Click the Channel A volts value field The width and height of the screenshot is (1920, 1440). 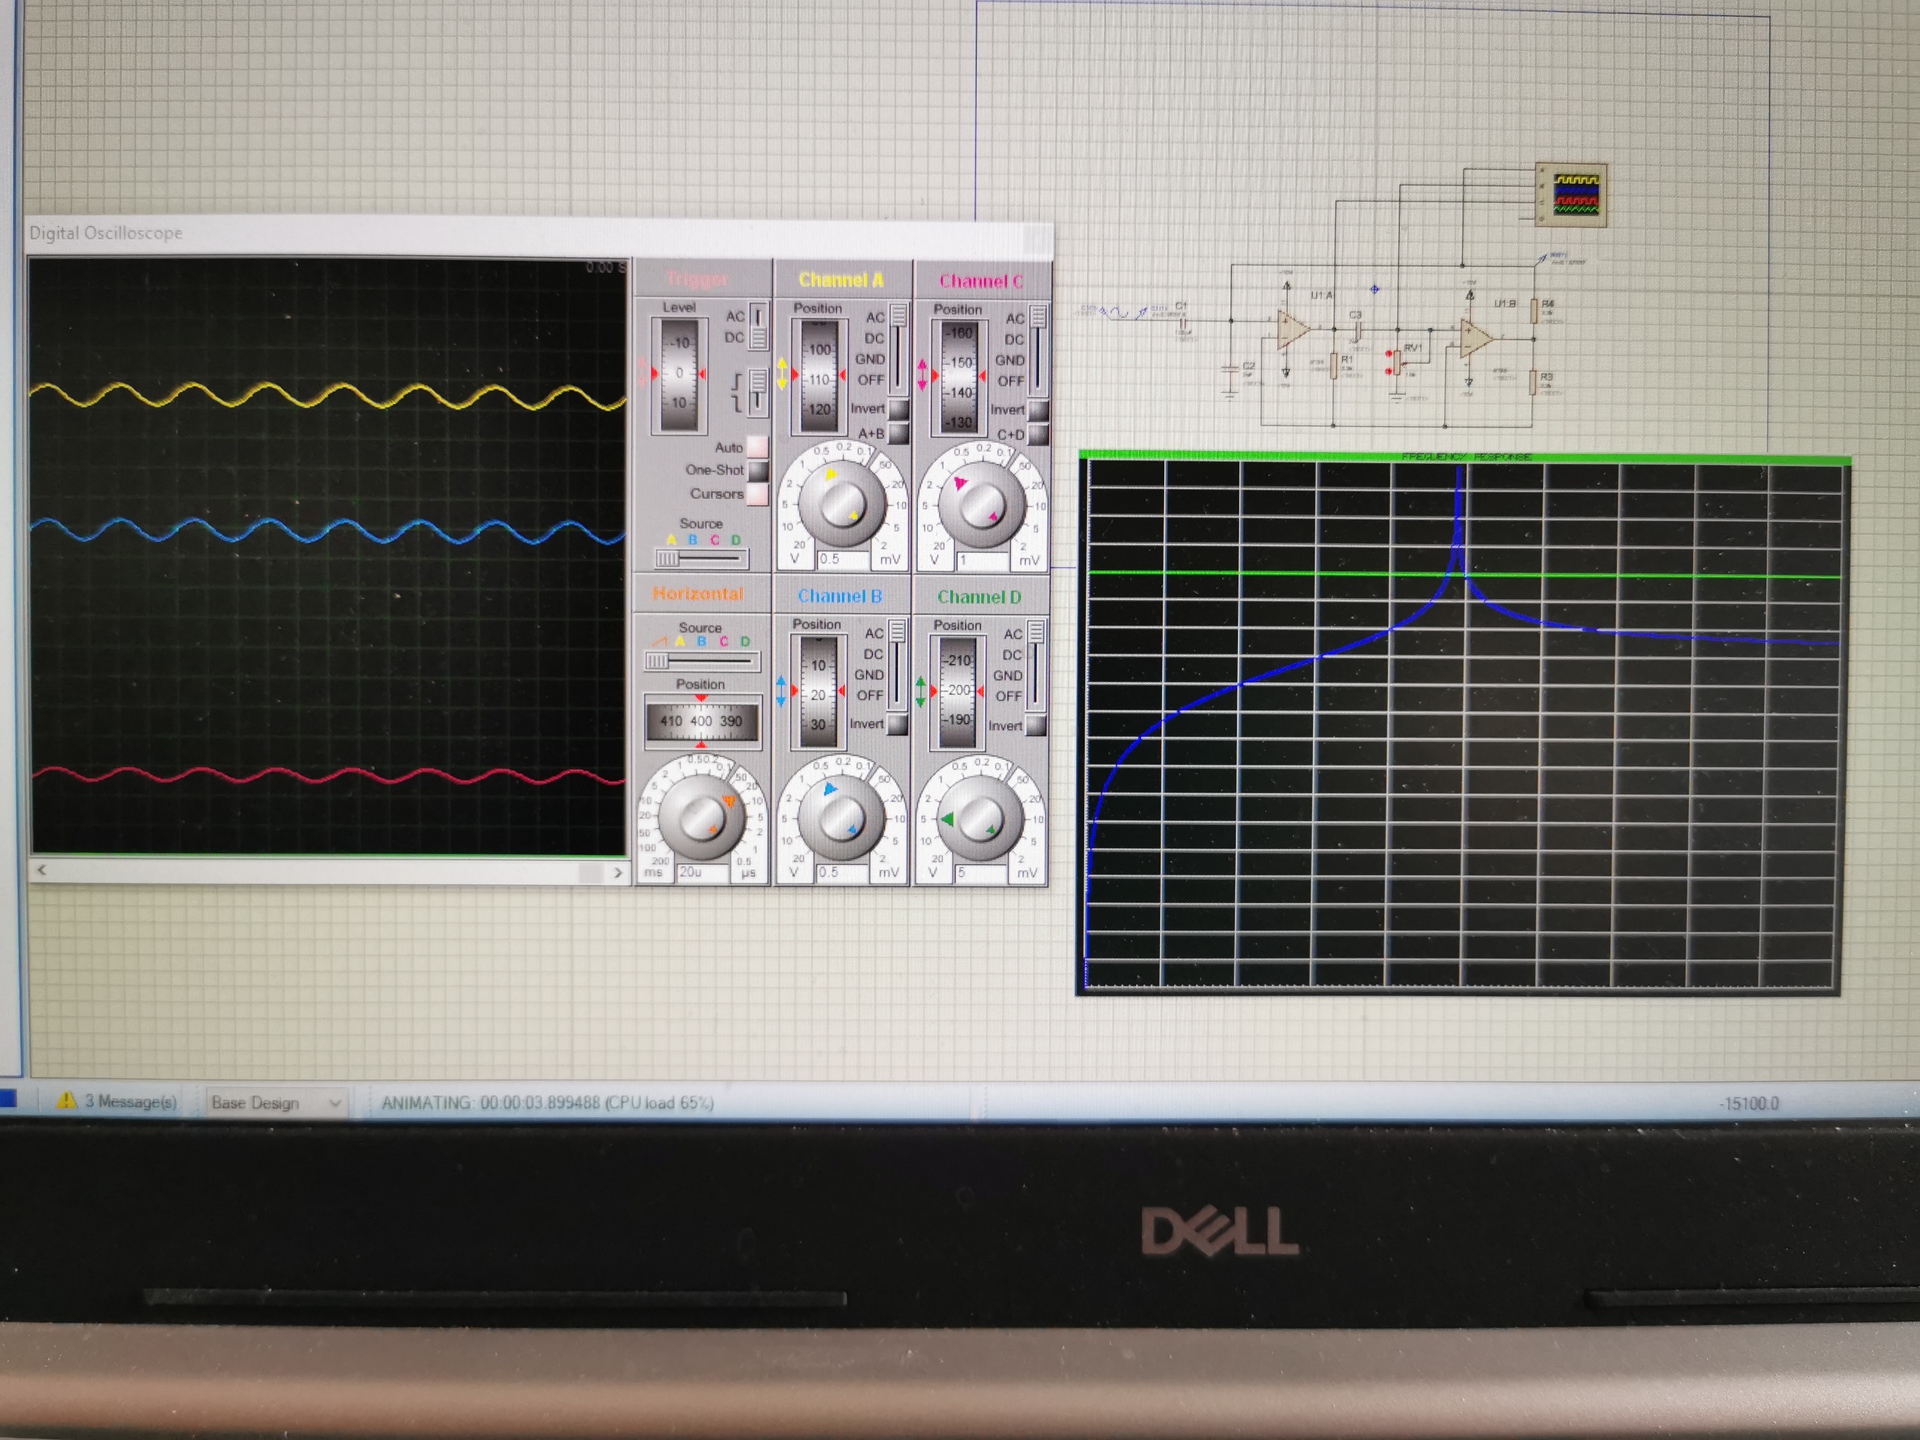pos(841,560)
